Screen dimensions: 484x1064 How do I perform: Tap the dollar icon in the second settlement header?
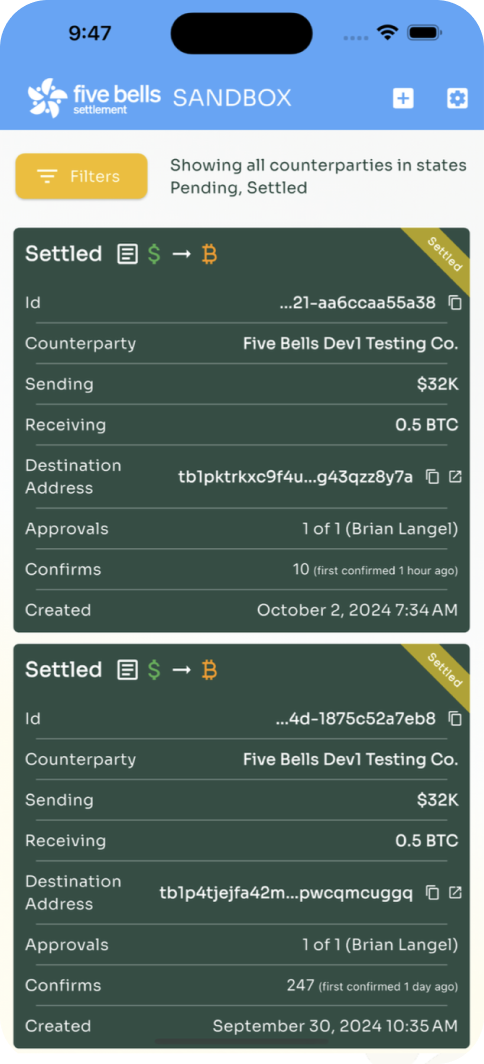(154, 670)
